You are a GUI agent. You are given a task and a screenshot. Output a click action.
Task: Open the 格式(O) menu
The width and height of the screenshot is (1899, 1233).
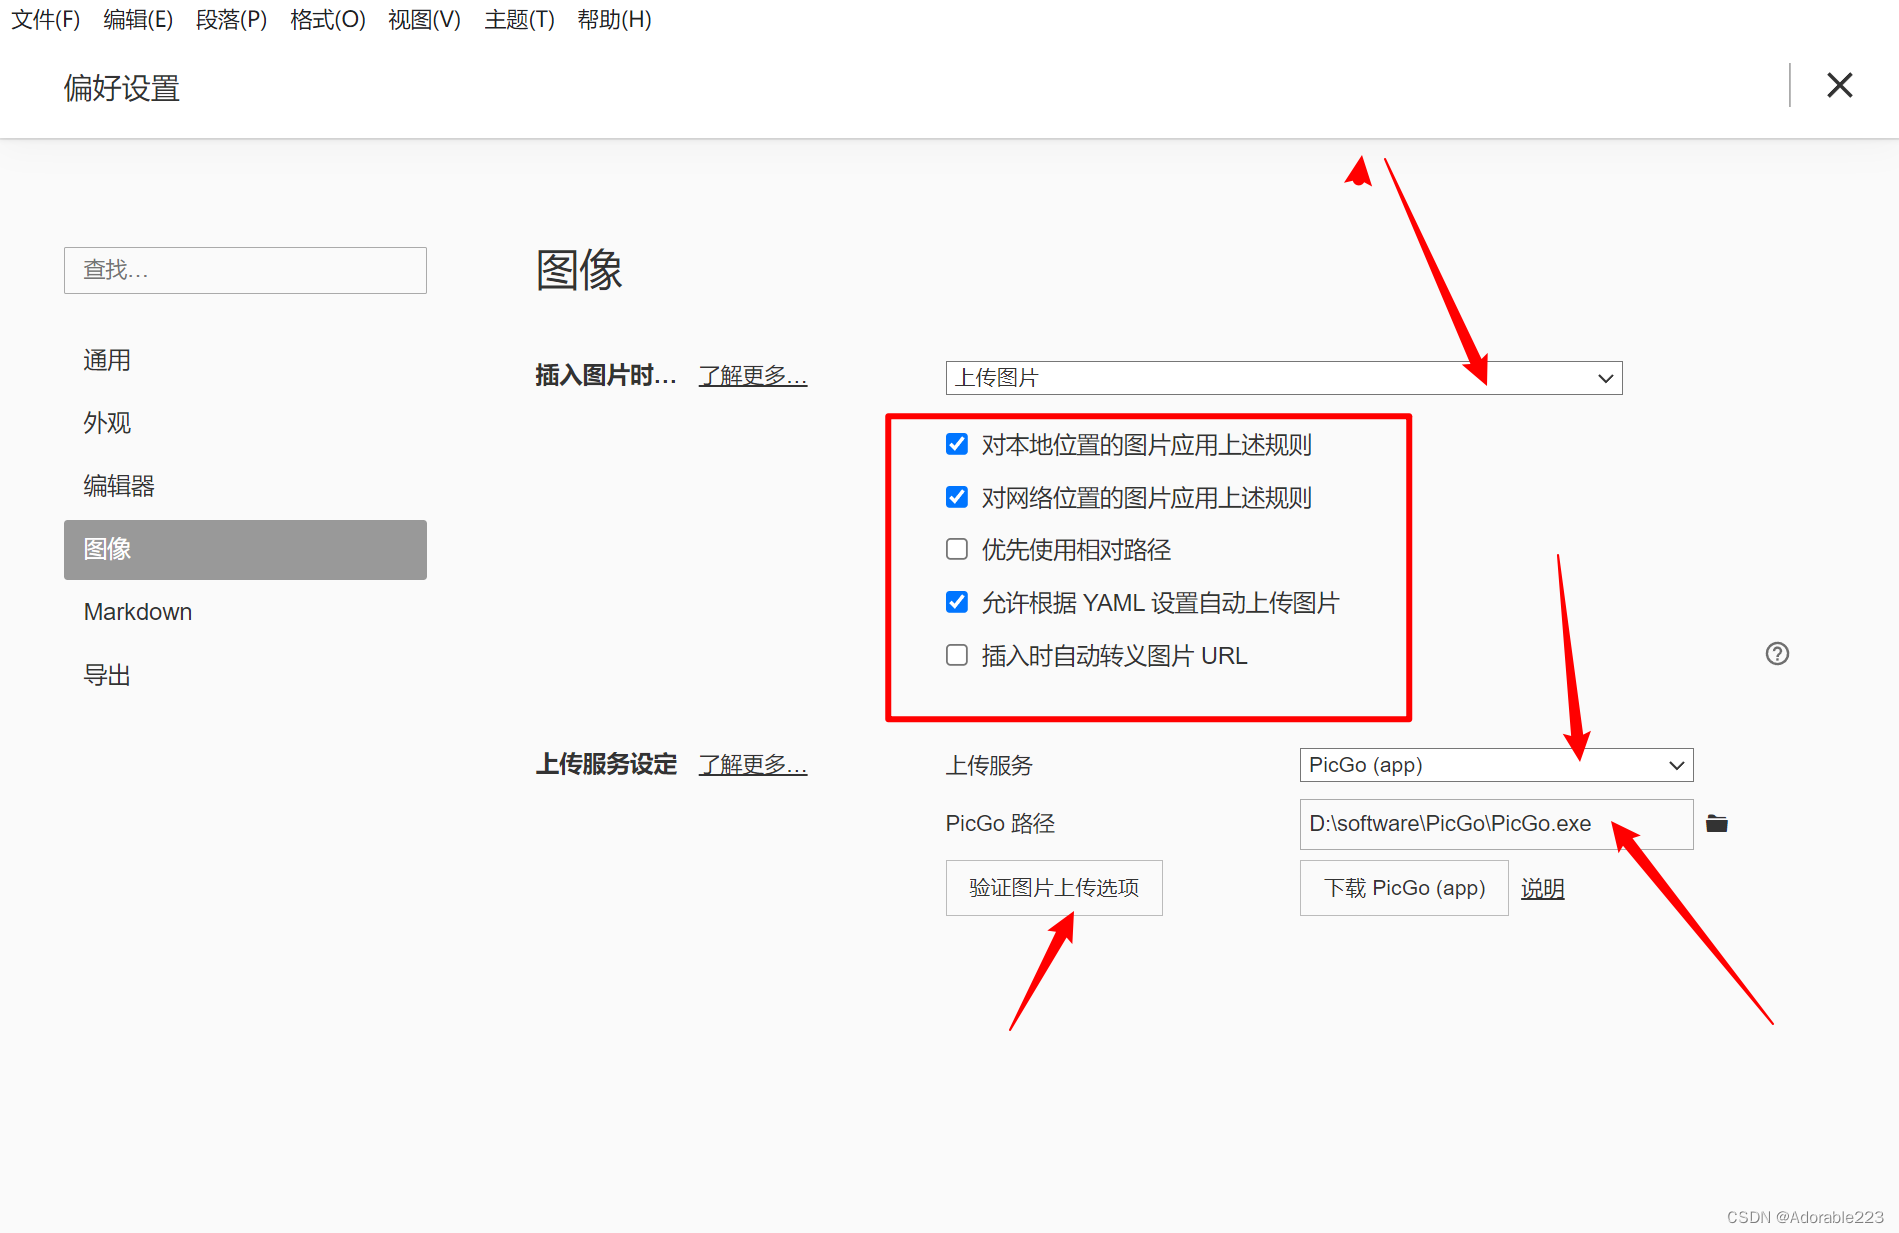[328, 19]
